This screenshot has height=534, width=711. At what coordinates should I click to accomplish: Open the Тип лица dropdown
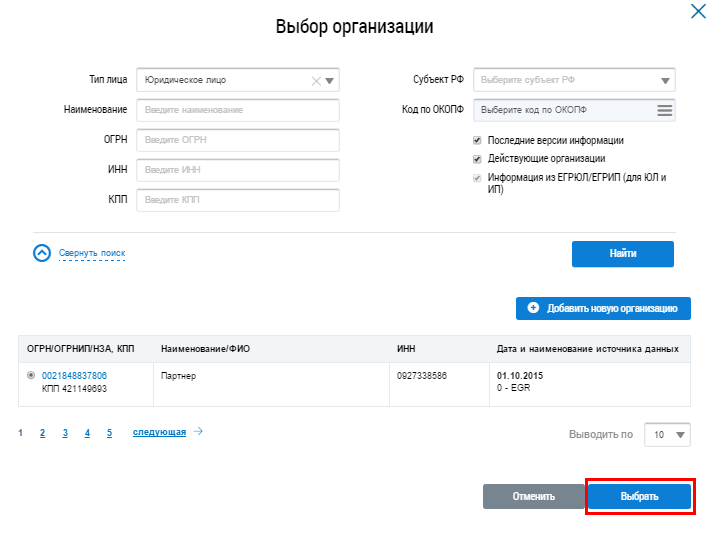[x=331, y=81]
